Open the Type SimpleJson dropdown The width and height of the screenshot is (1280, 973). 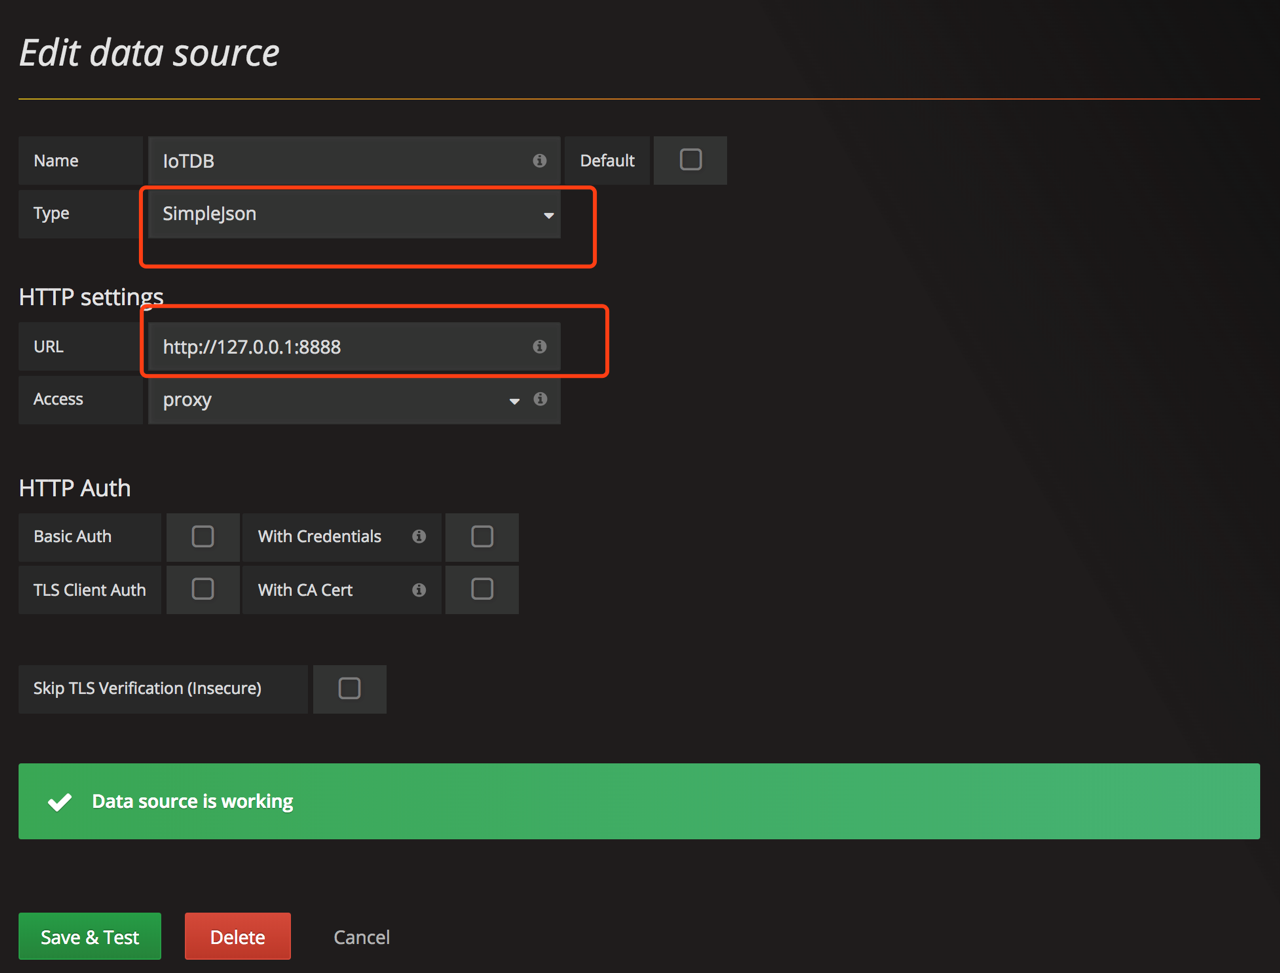point(354,214)
